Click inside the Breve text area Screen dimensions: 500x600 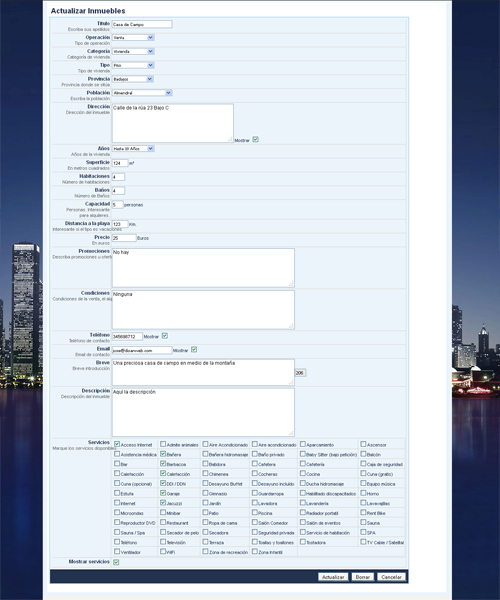(203, 372)
